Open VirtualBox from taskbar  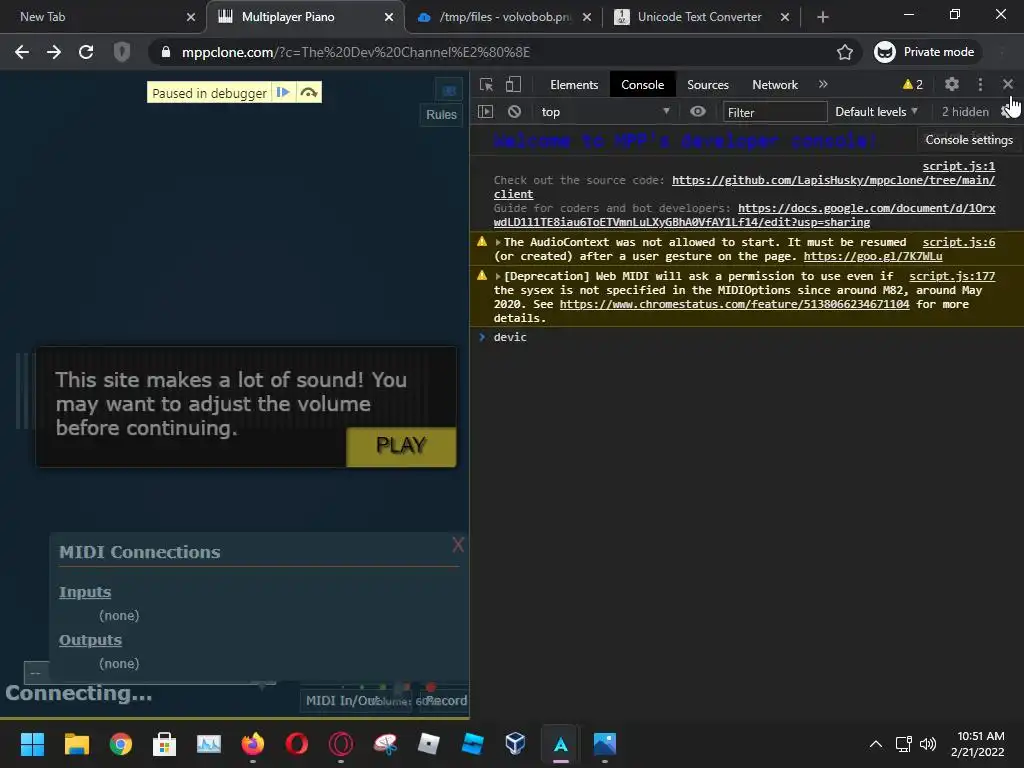[x=515, y=744]
